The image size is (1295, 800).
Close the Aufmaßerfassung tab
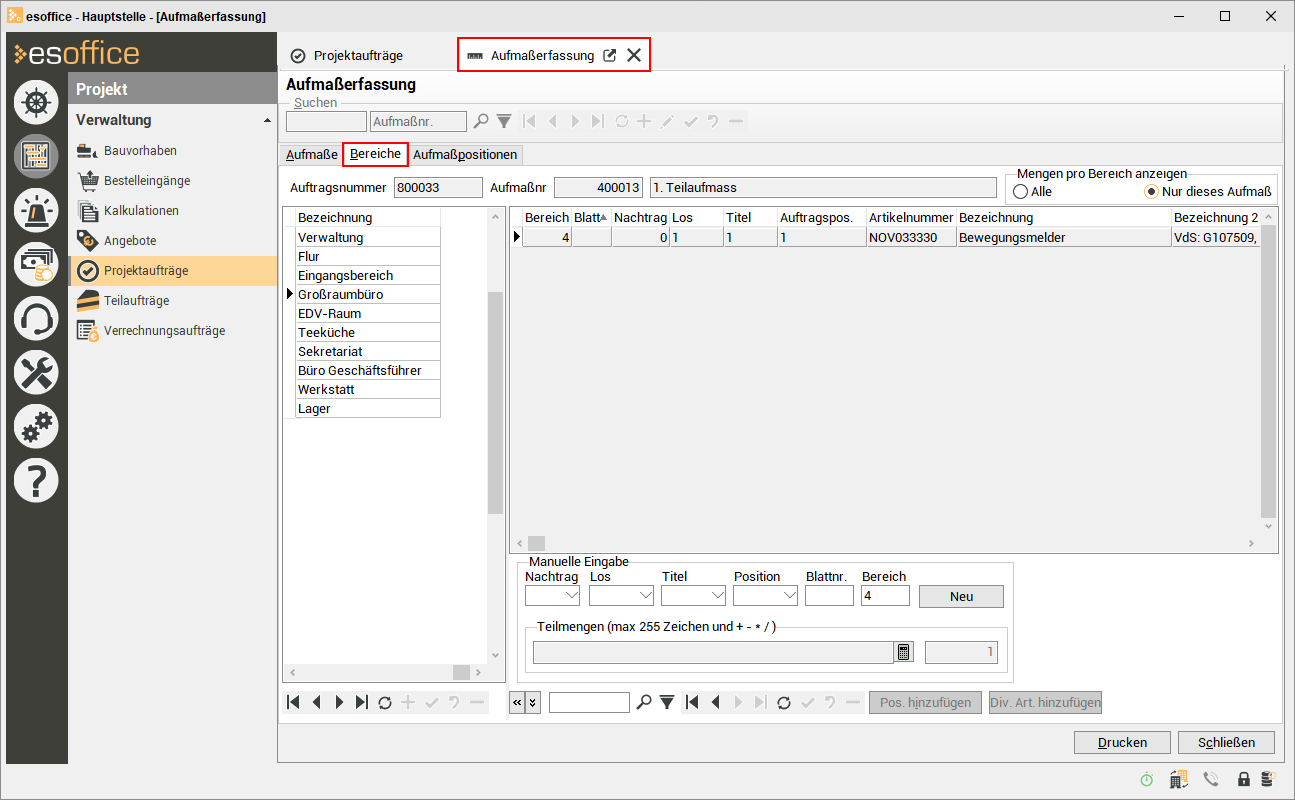click(x=634, y=55)
